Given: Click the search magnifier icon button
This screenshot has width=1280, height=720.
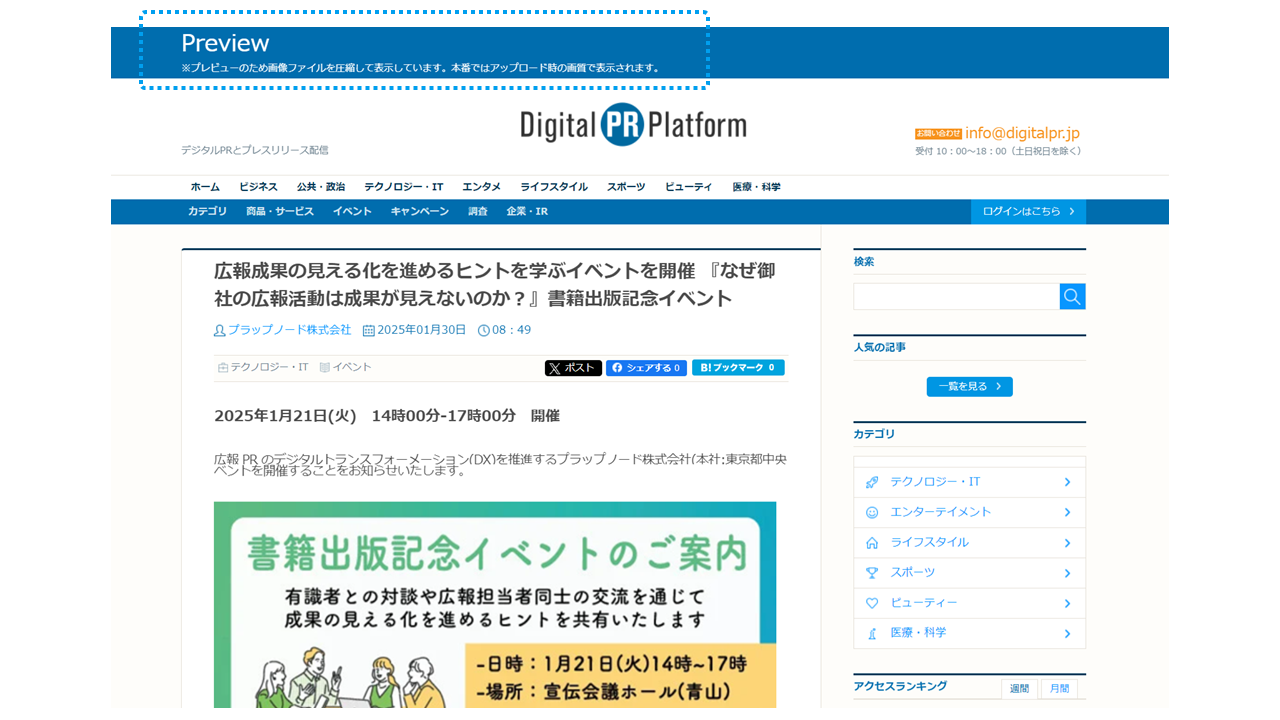Looking at the screenshot, I should pyautogui.click(x=1072, y=297).
